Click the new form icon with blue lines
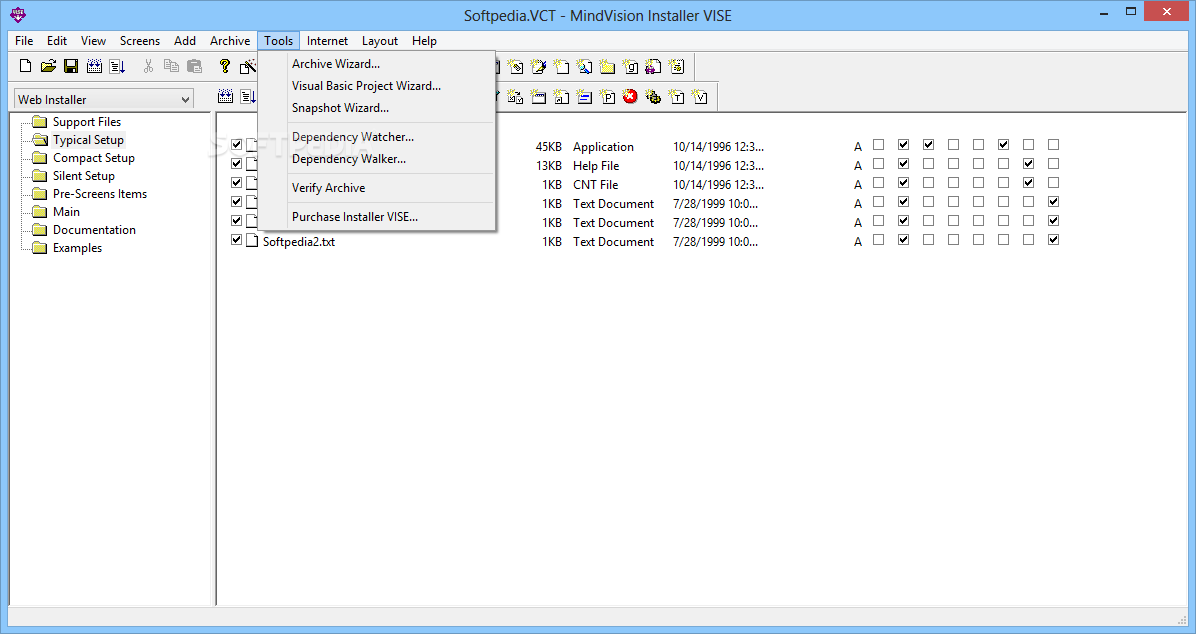Image resolution: width=1196 pixels, height=634 pixels. pos(584,96)
